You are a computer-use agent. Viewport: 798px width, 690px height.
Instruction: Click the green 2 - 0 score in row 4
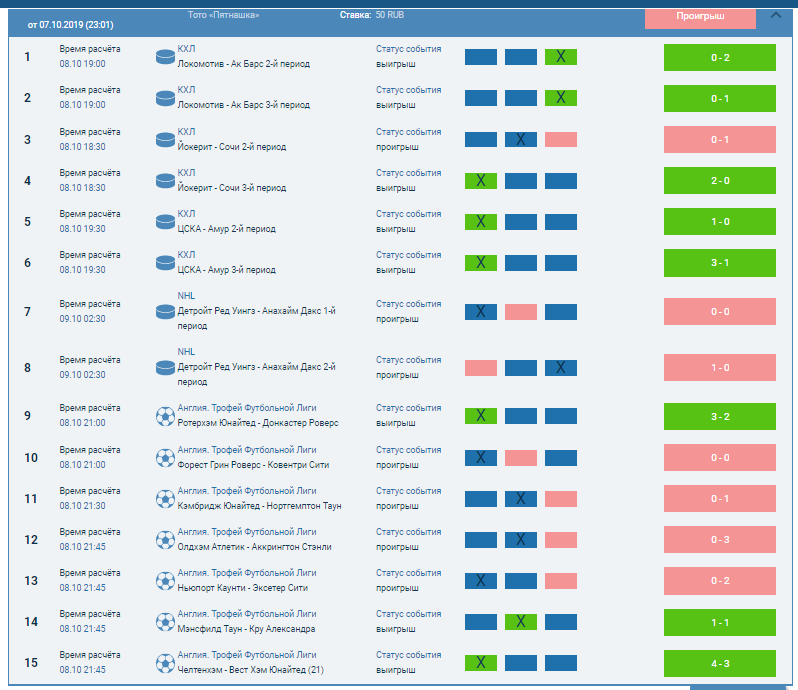(720, 181)
